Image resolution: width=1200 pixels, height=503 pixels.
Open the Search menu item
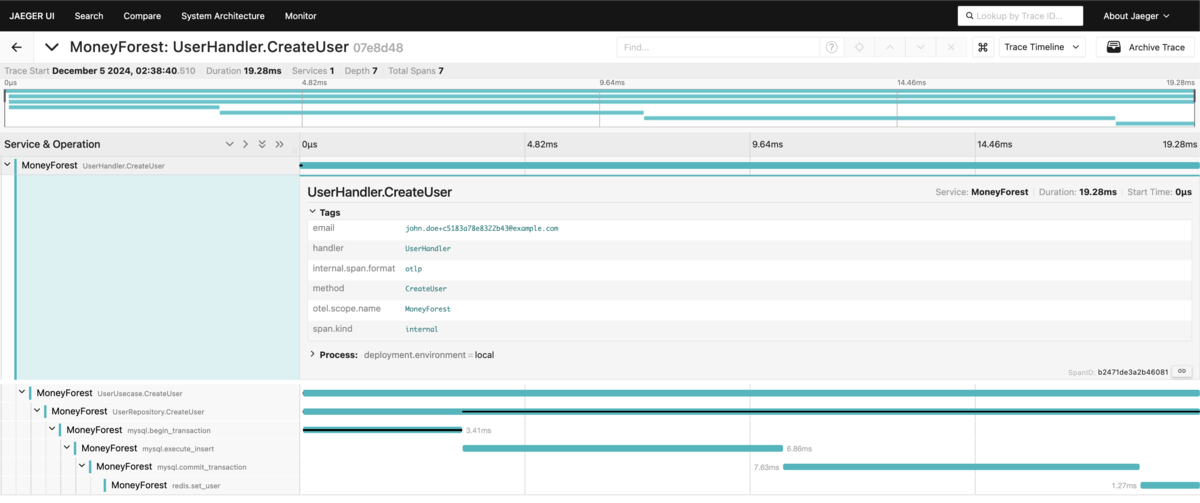coord(89,16)
